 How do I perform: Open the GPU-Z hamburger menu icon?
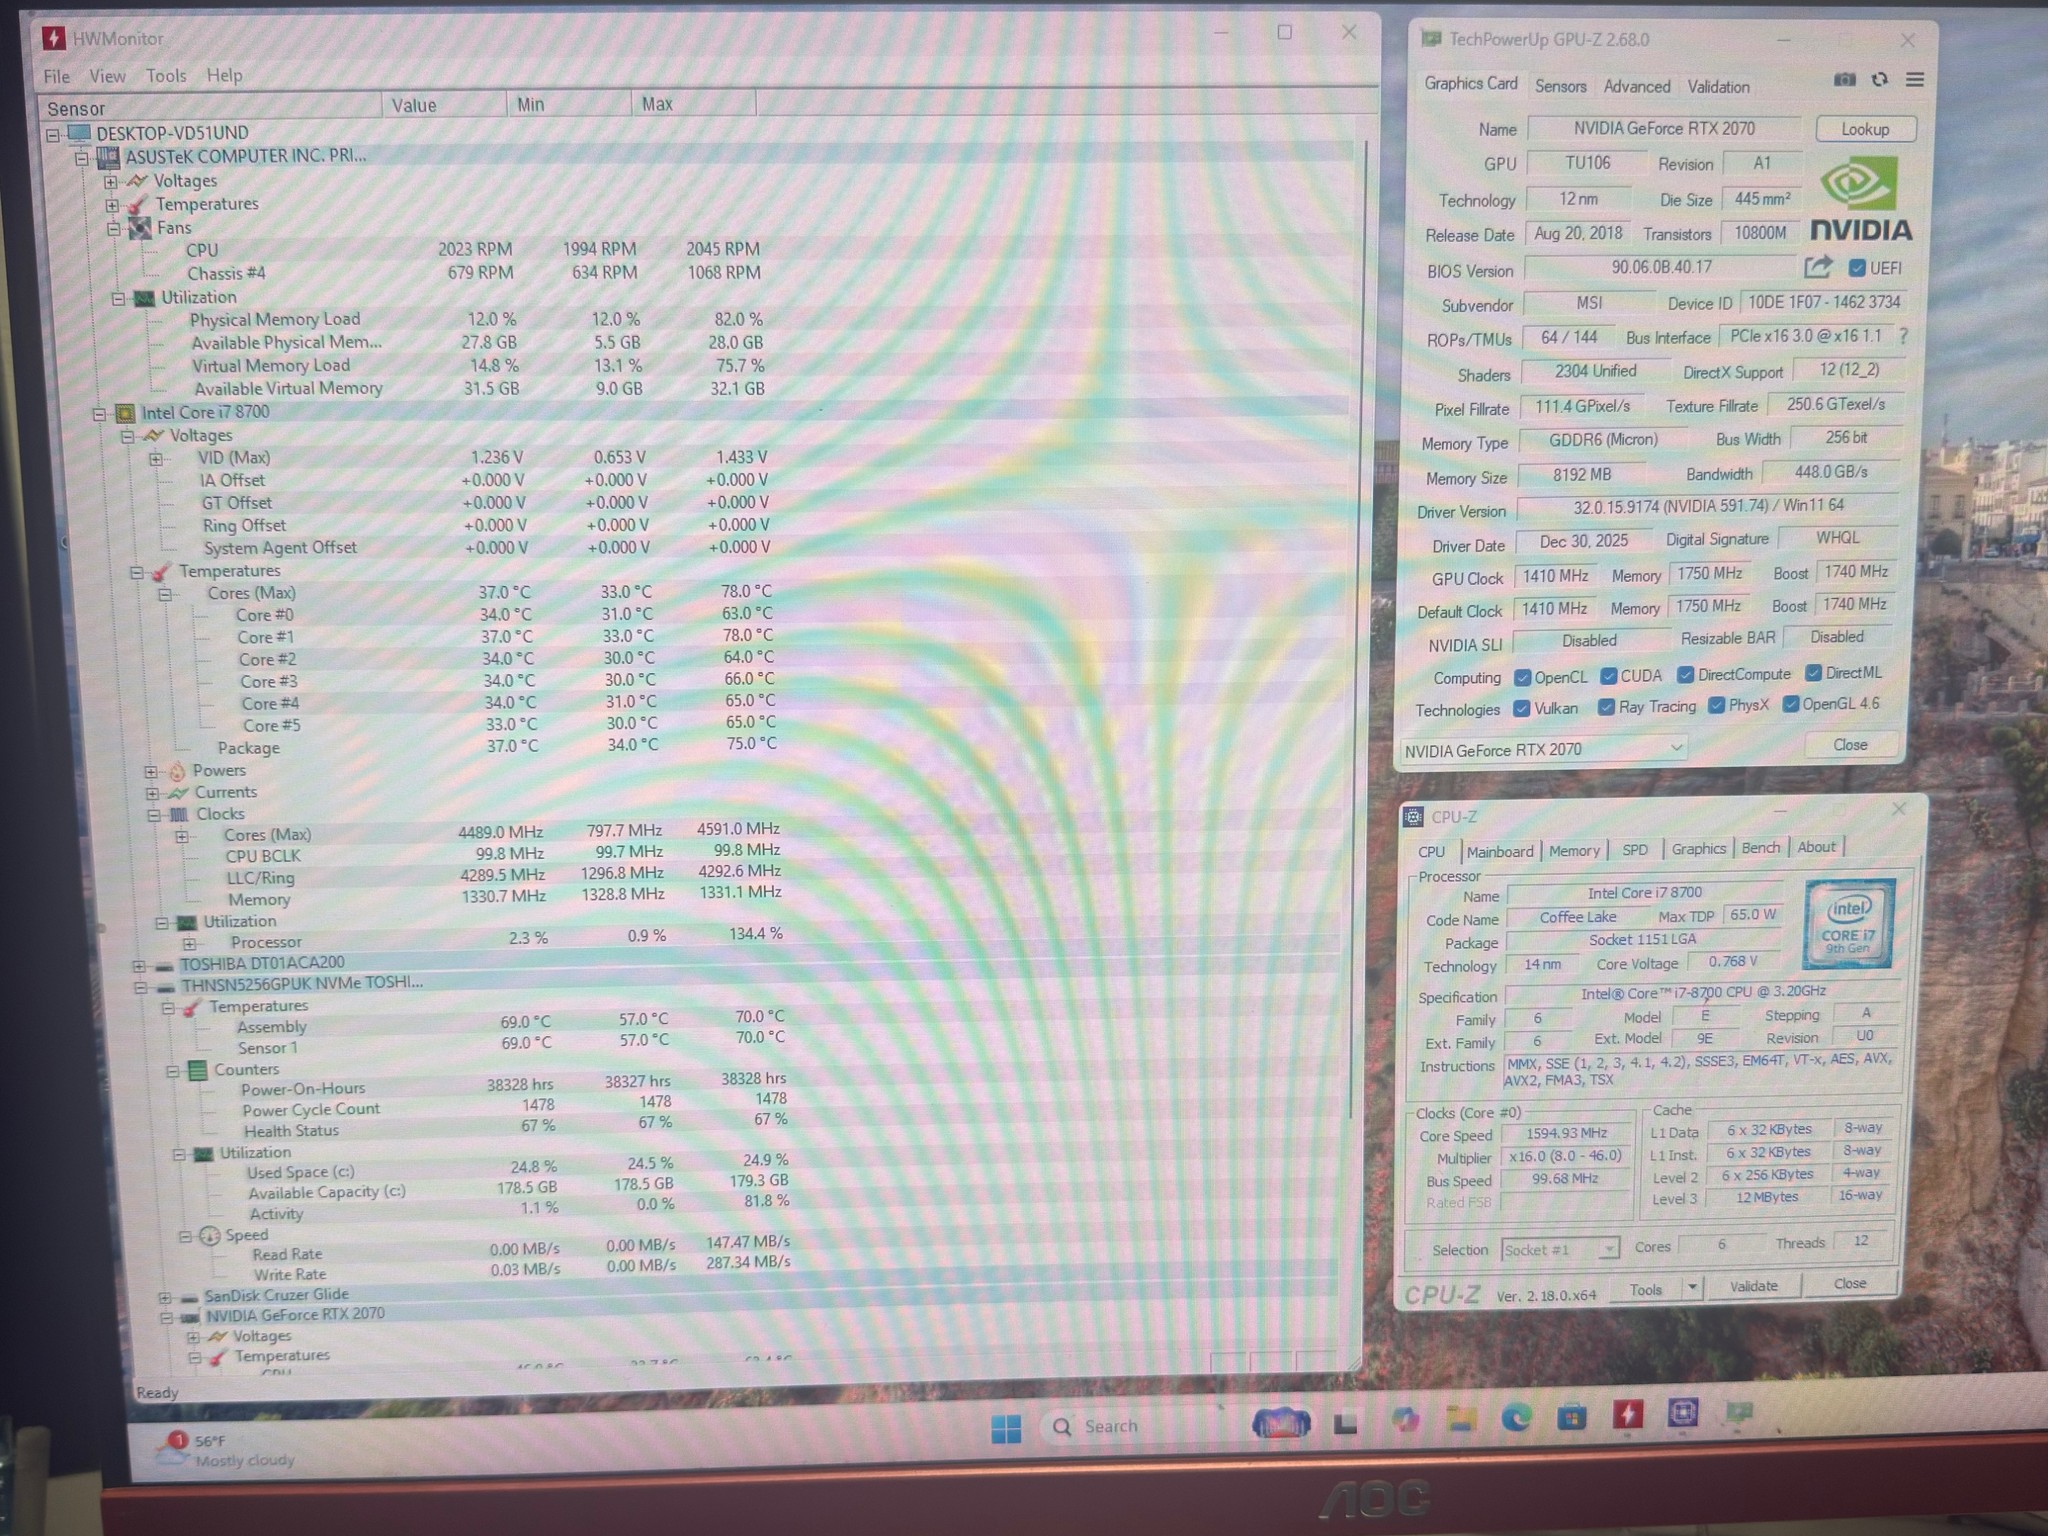[1914, 80]
